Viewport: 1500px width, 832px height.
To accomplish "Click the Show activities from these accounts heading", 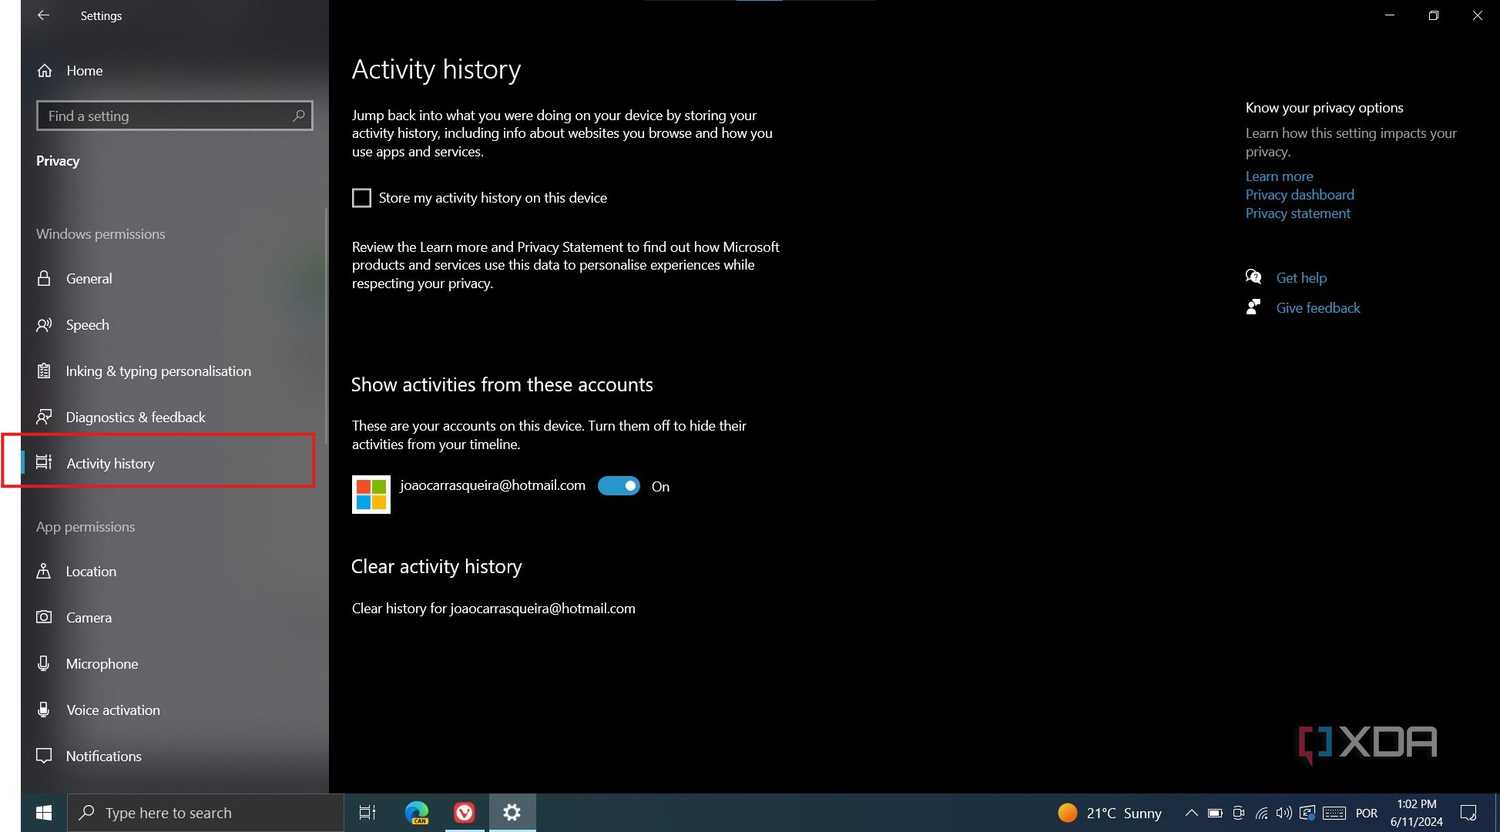I will 502,385.
